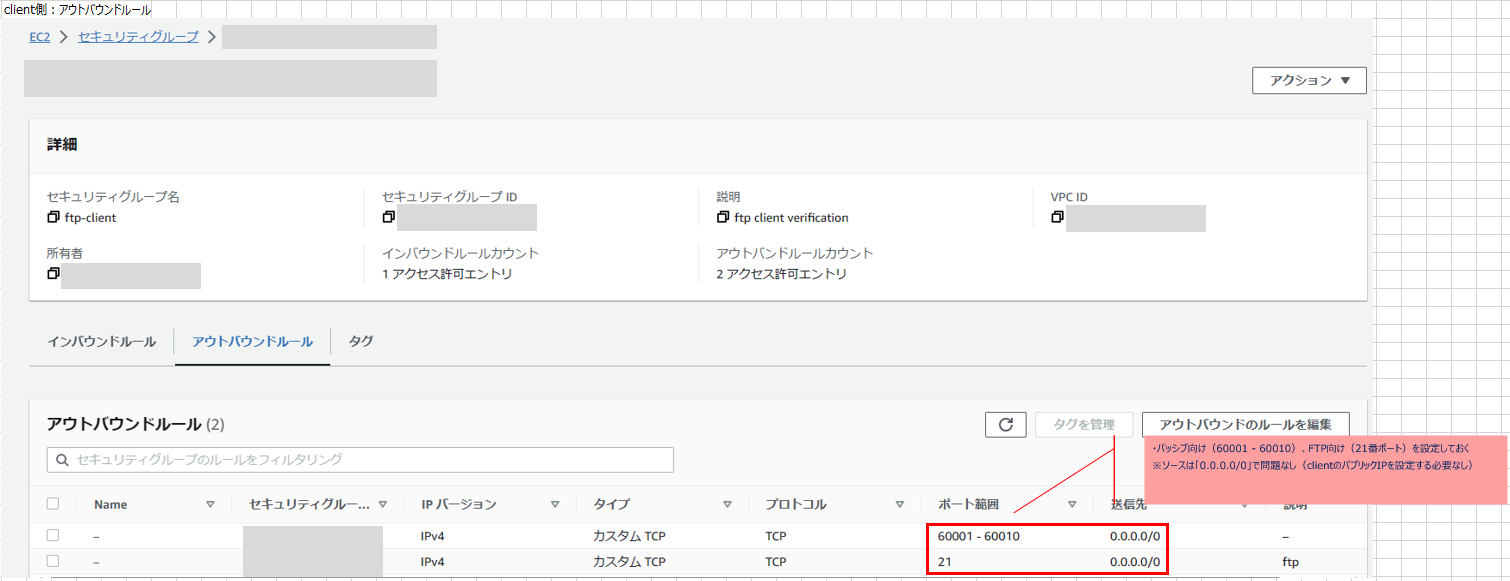The image size is (1510, 581).
Task: Click IPv4 in the port 21 row
Action: (434, 562)
